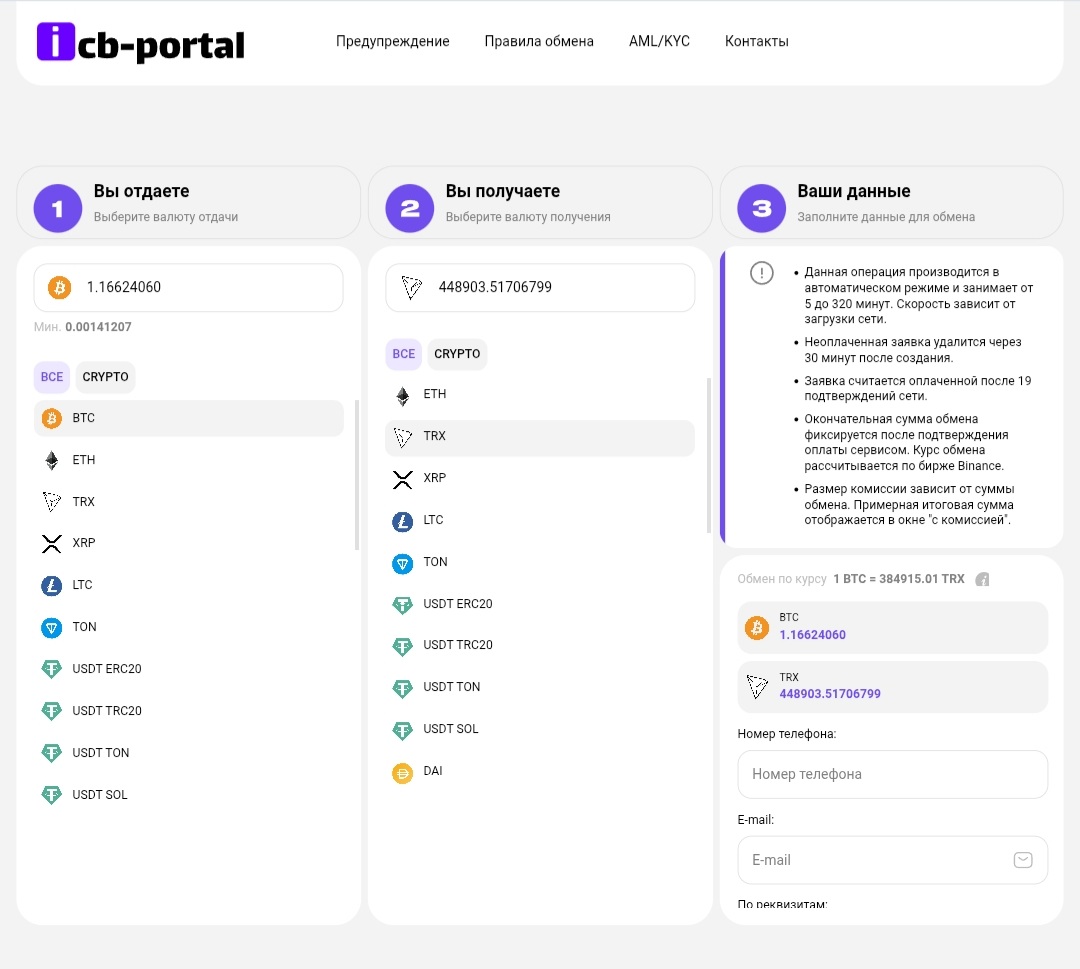This screenshot has width=1080, height=969.
Task: Select the BTC currency in the give list
Action: coord(188,418)
